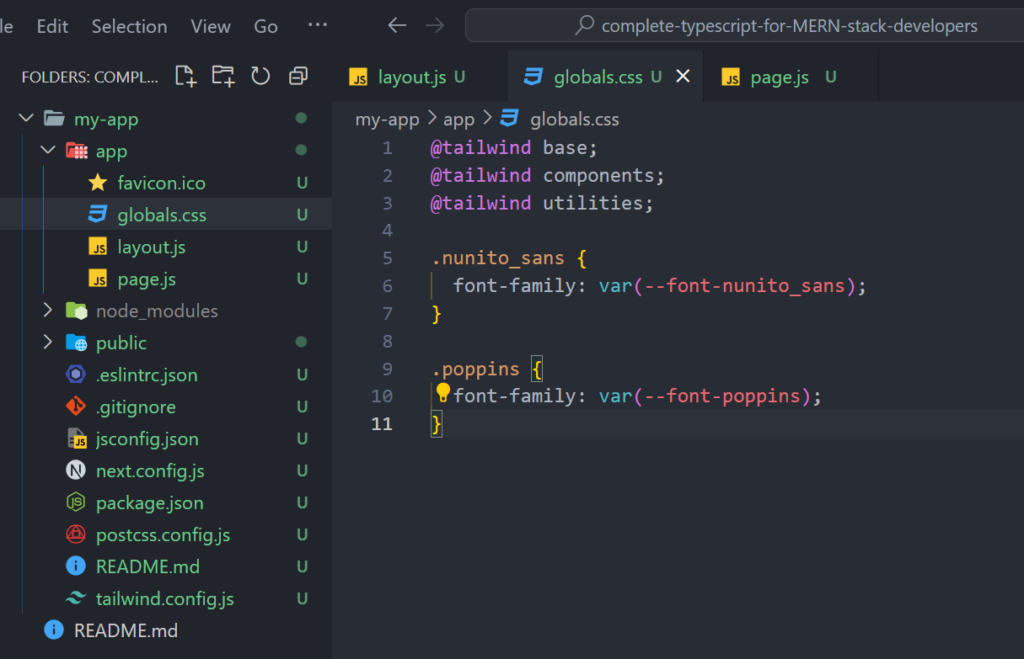Collapse the my-app folder

point(26,119)
